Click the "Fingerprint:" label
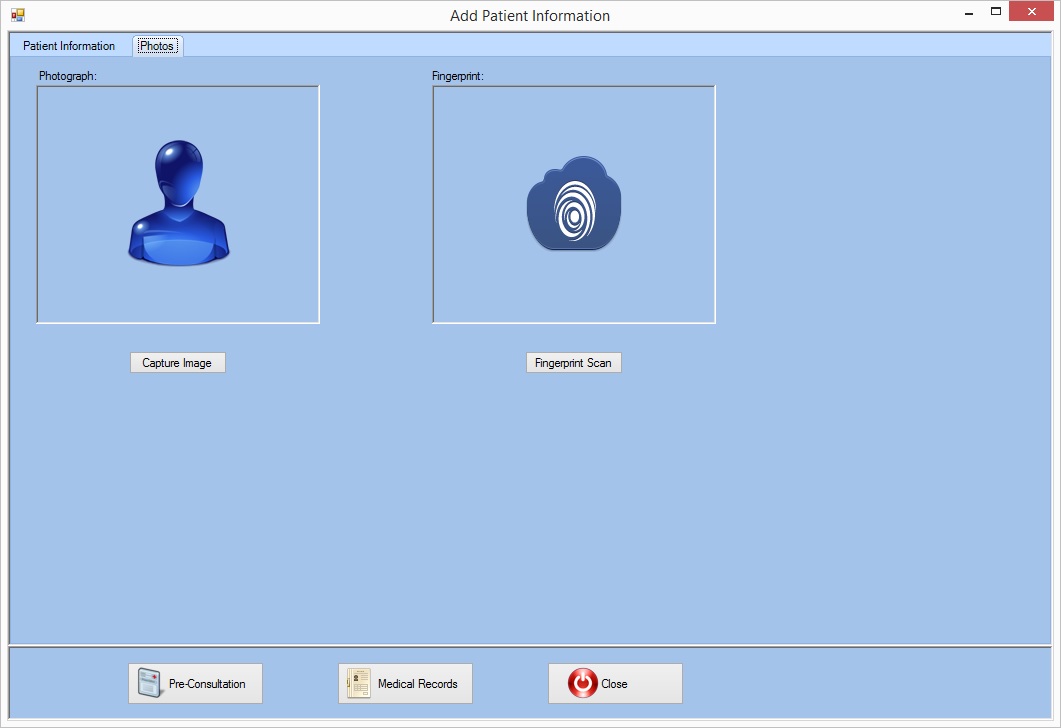 pyautogui.click(x=458, y=76)
